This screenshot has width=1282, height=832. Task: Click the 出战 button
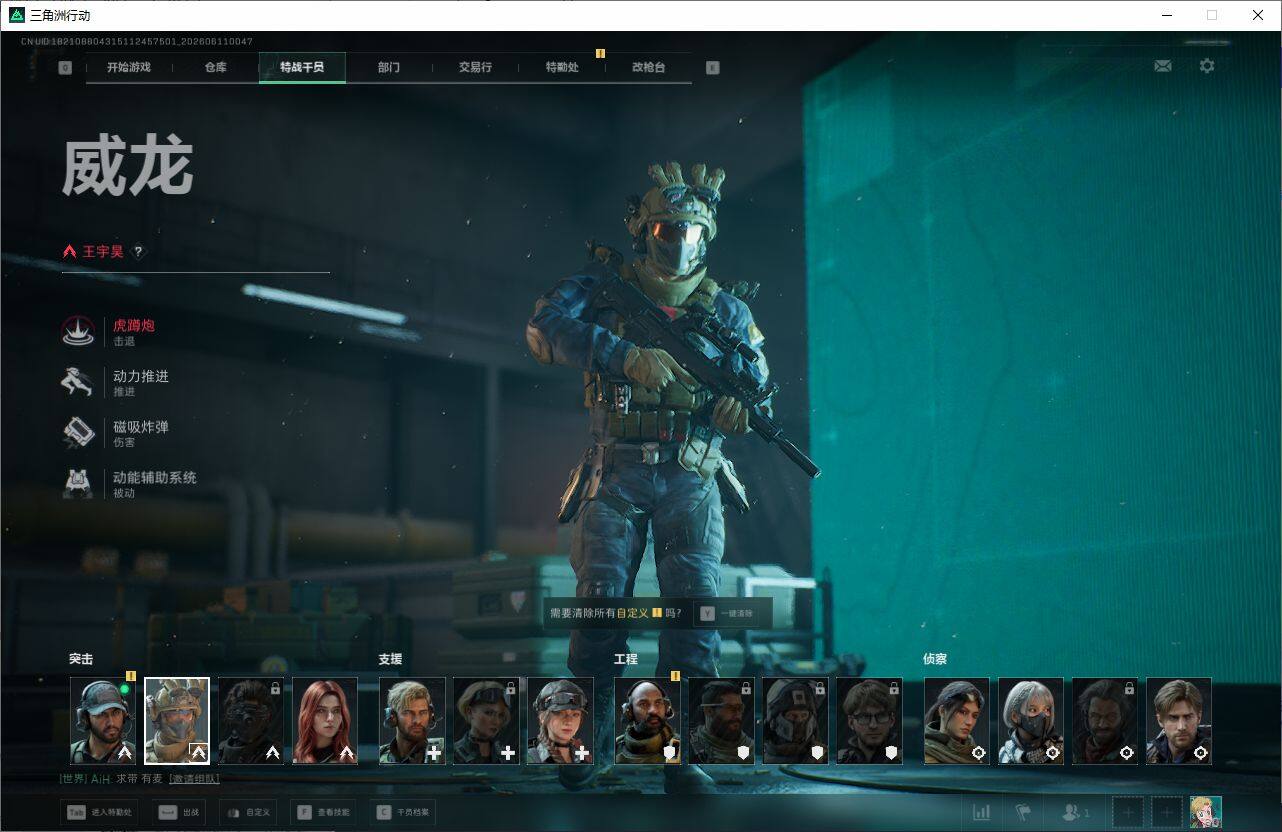pyautogui.click(x=177, y=812)
